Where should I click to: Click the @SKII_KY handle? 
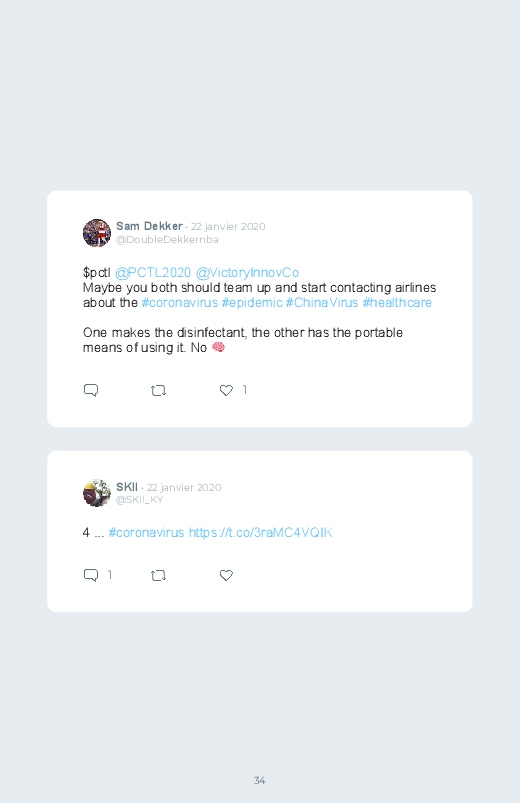pos(139,500)
